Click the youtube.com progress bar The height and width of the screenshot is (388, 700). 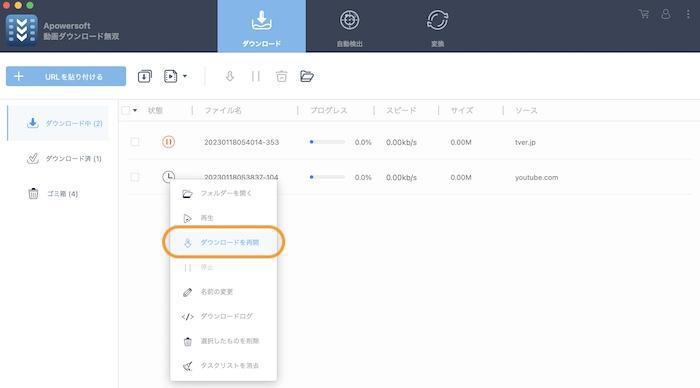click(327, 177)
